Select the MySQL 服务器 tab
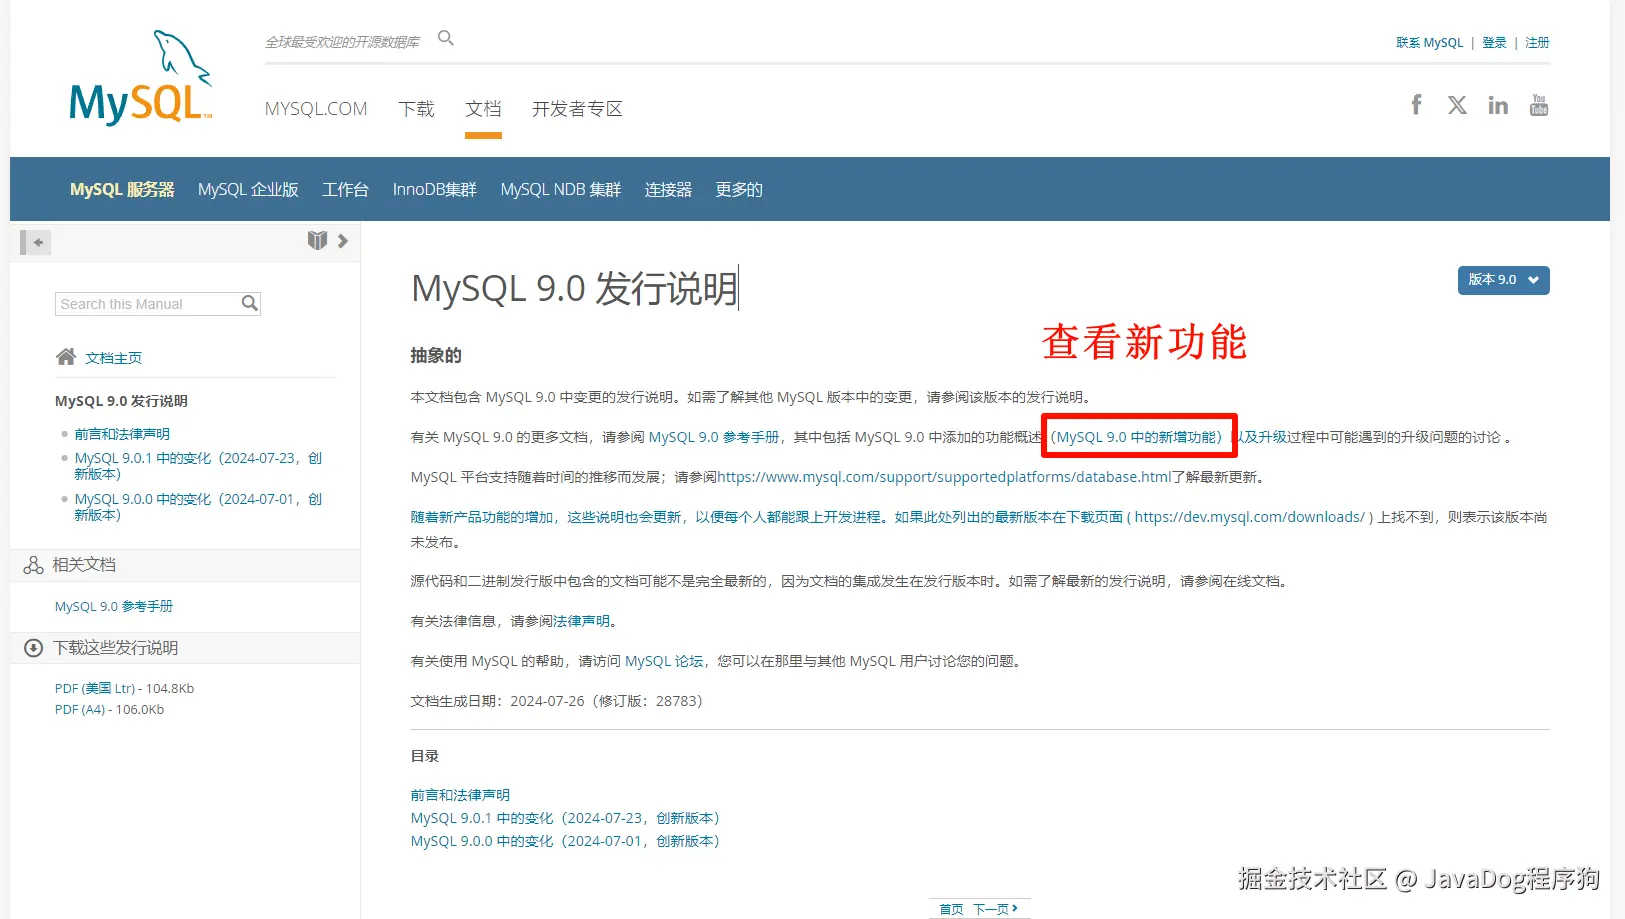Screen dimensions: 1625x919 pos(122,189)
